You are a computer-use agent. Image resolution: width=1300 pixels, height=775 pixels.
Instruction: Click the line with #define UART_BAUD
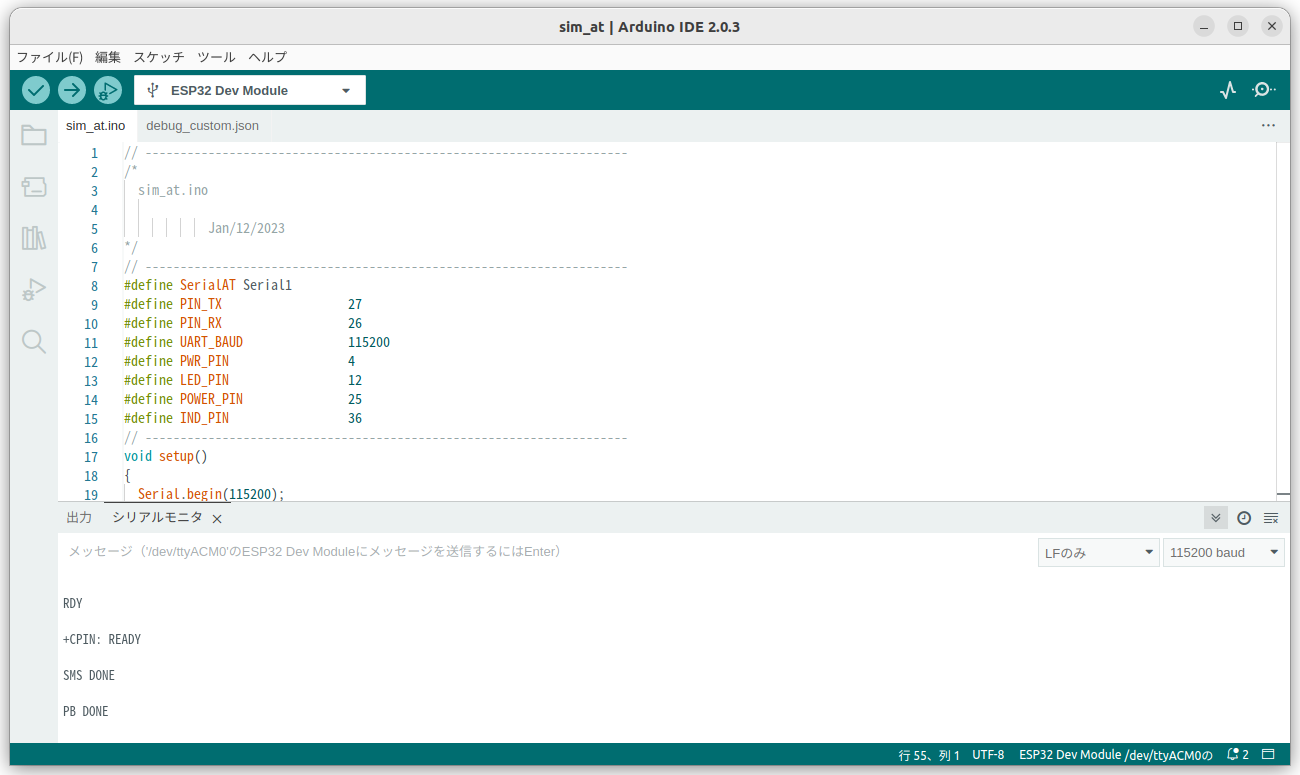click(257, 342)
